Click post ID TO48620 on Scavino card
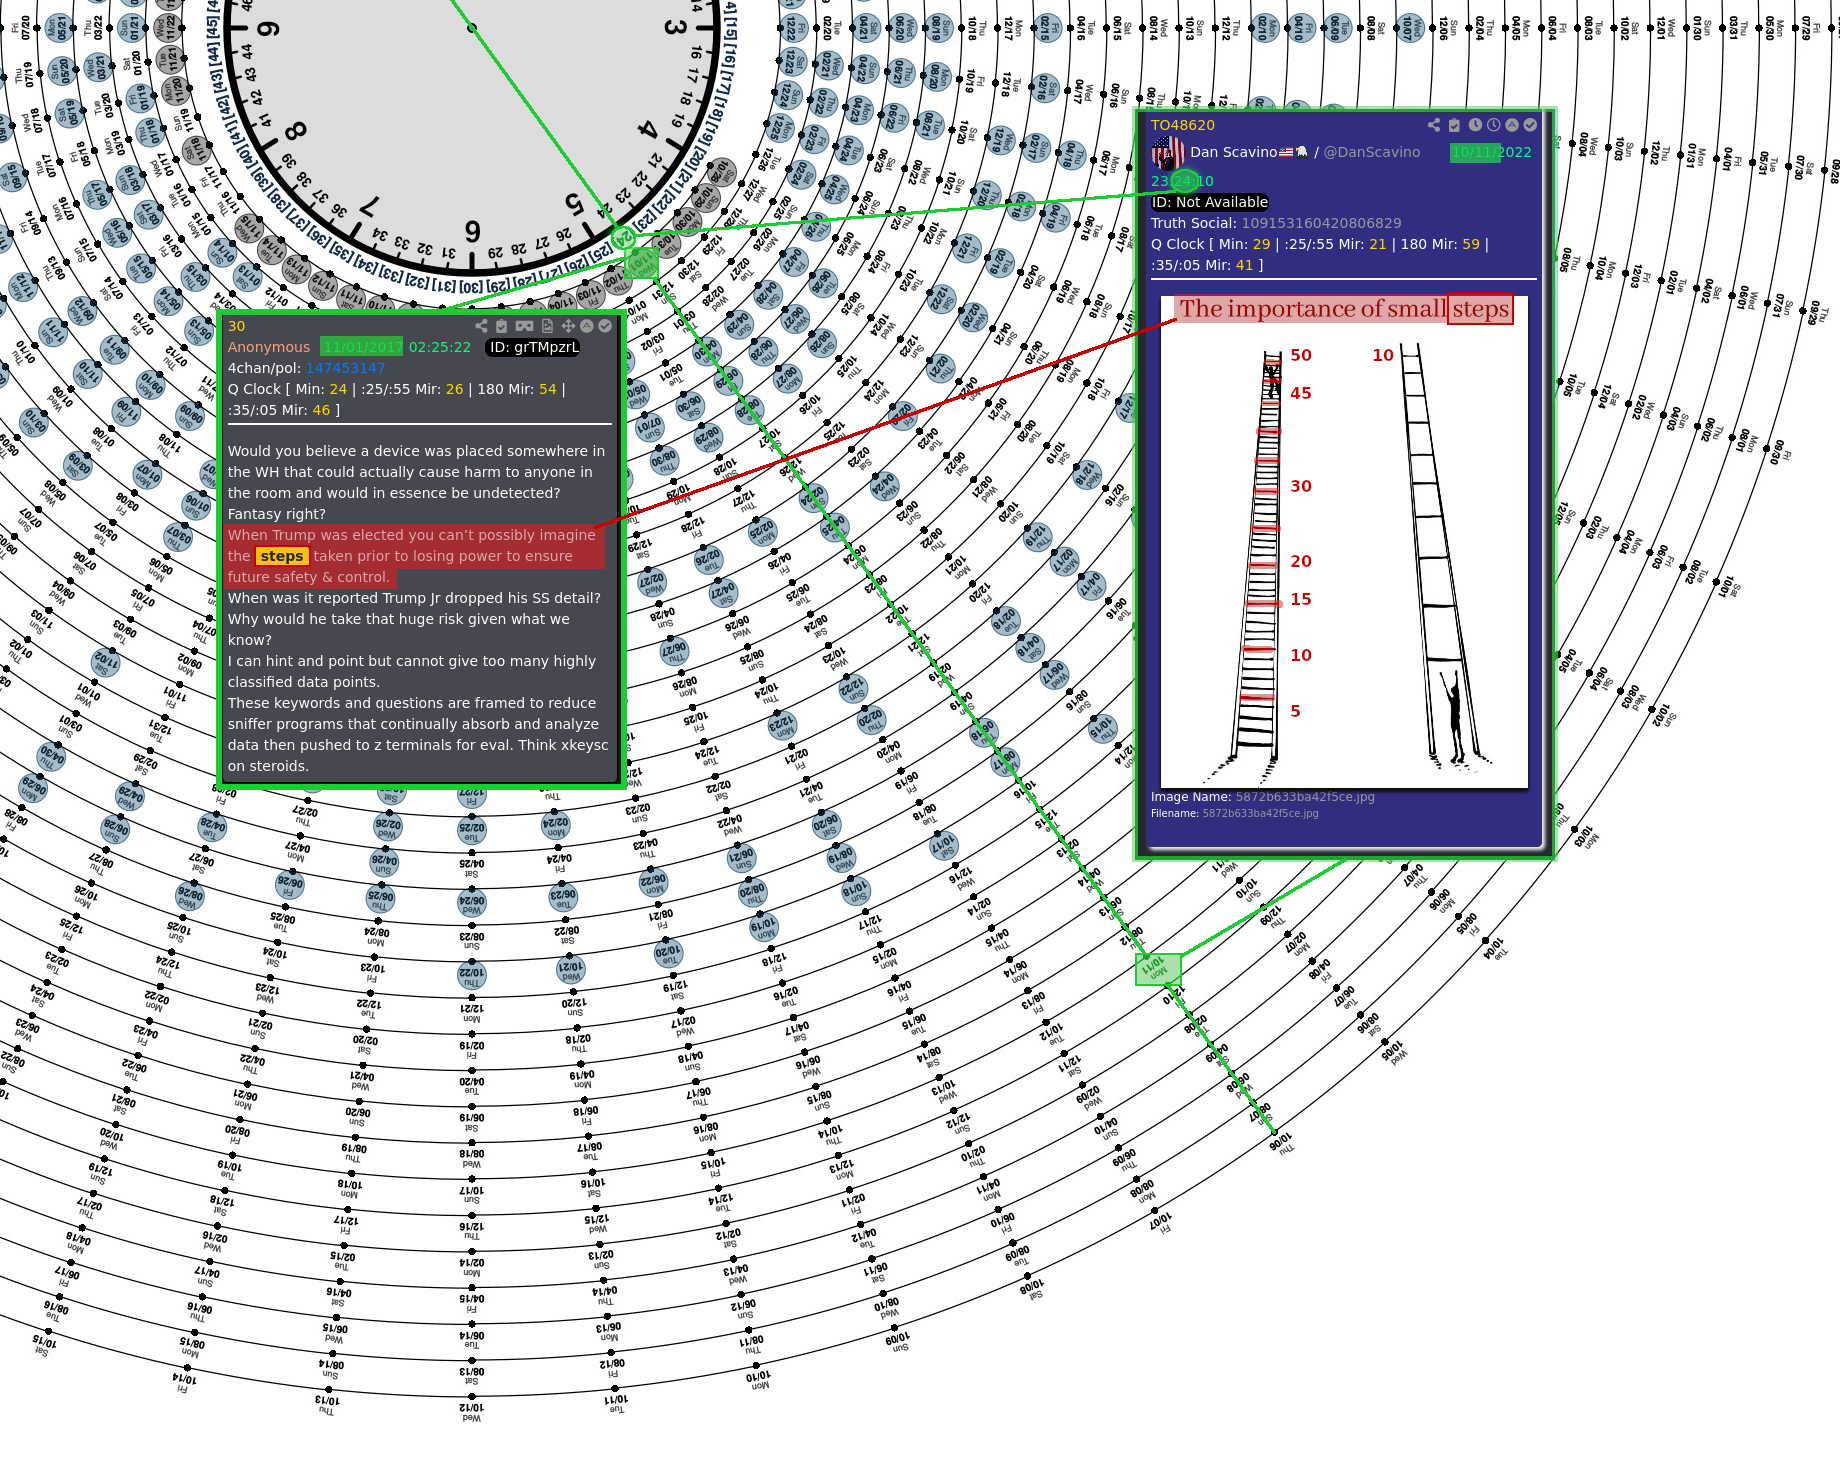This screenshot has height=1483, width=1840. pyautogui.click(x=1182, y=125)
